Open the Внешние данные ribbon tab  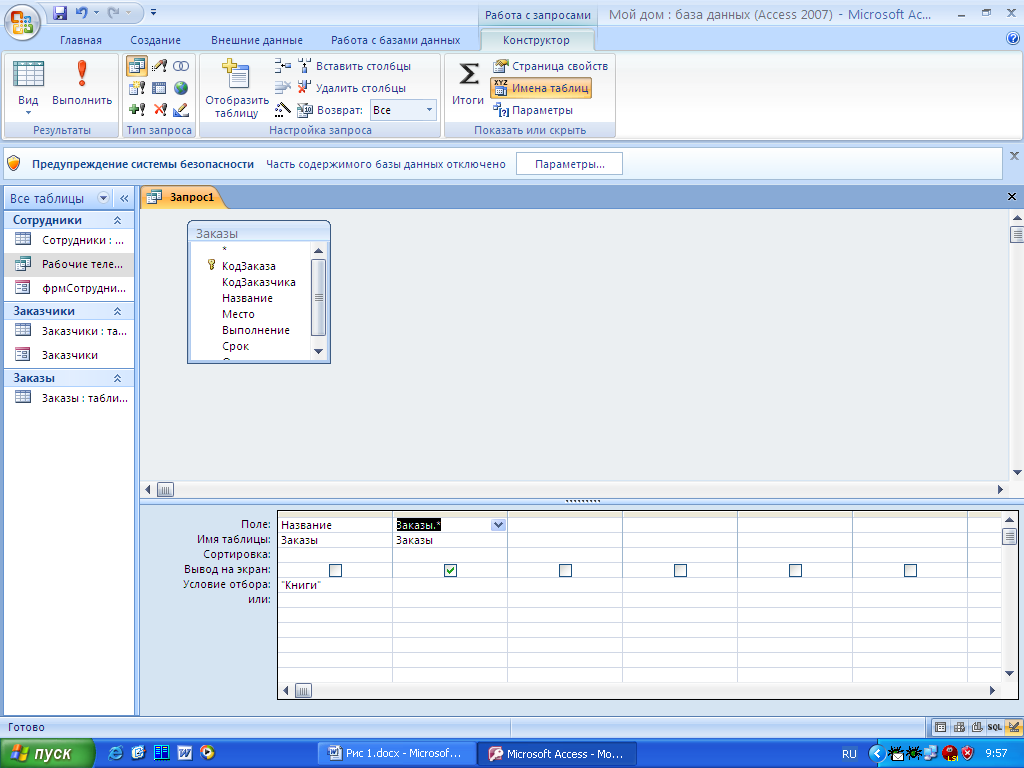(257, 40)
